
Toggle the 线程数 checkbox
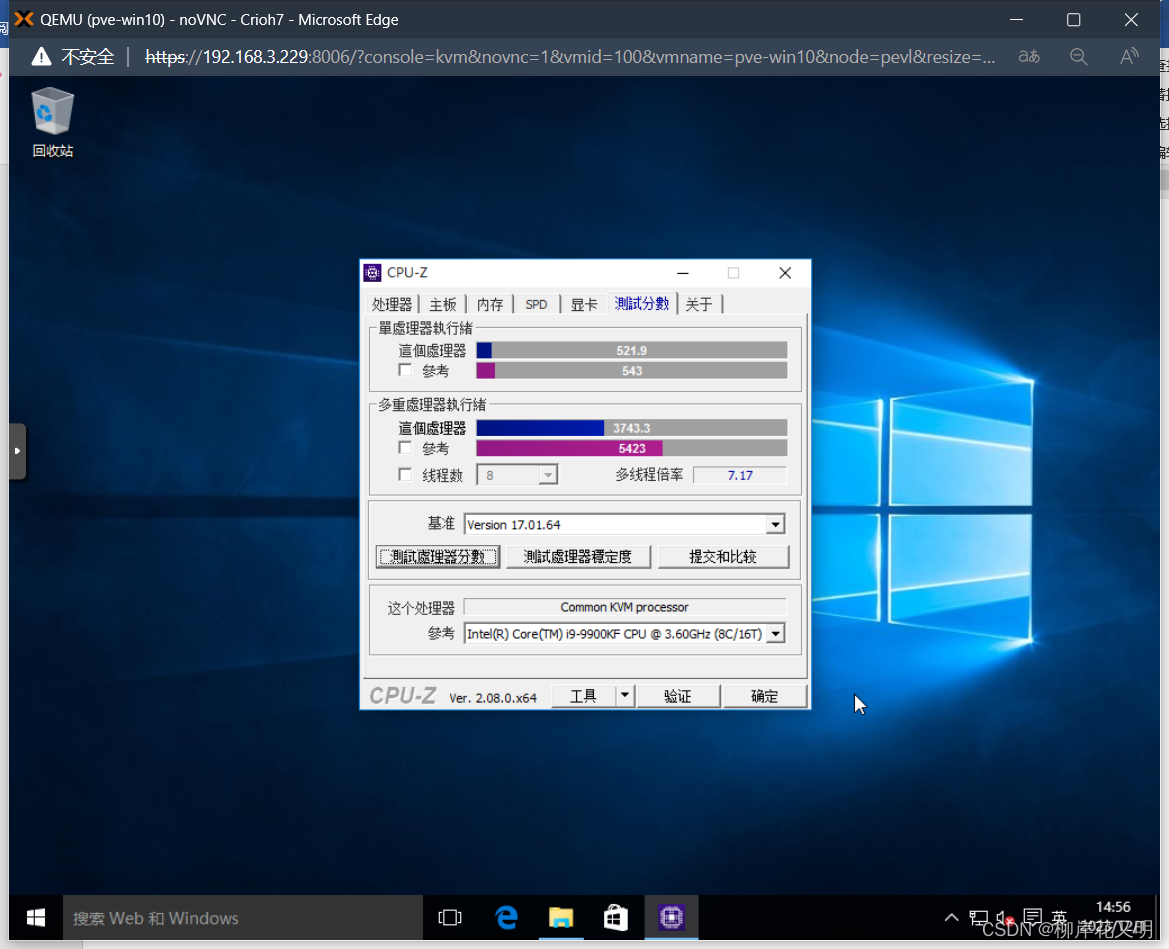(406, 475)
